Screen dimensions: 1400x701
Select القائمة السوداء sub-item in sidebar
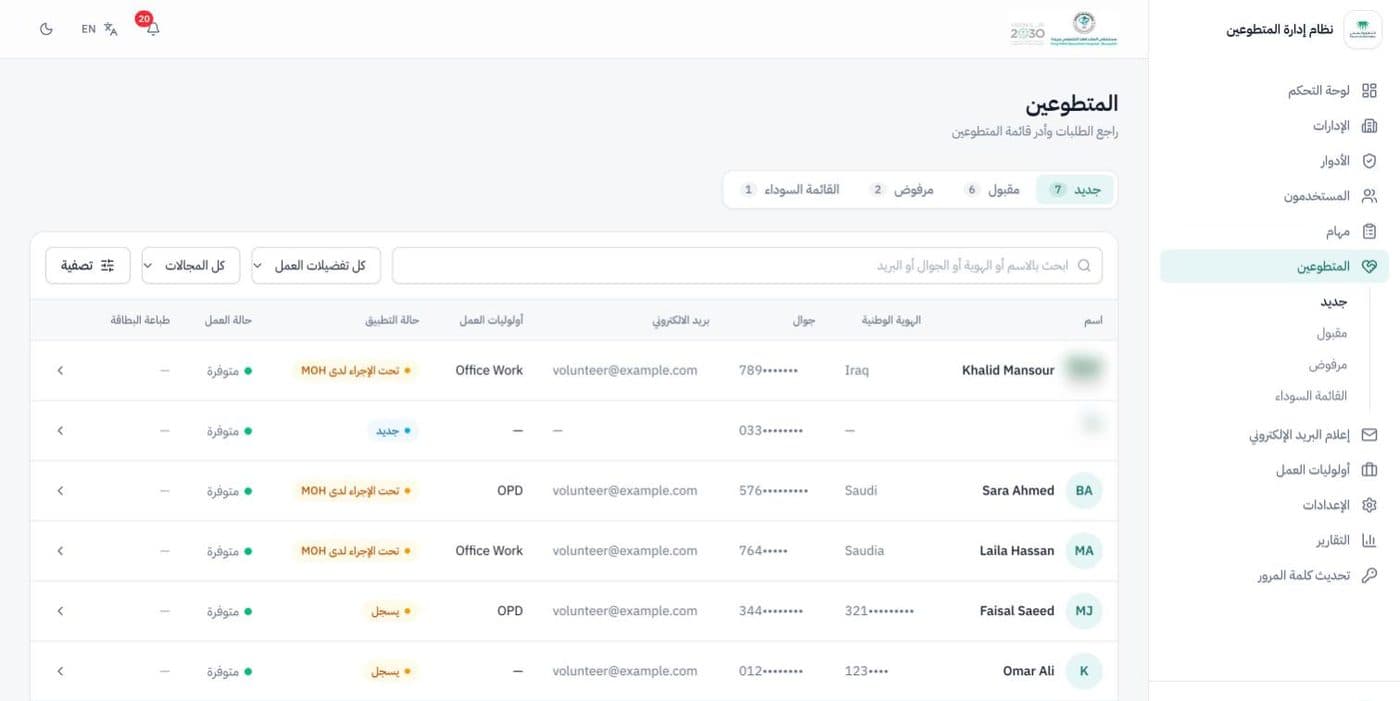[x=1310, y=395]
